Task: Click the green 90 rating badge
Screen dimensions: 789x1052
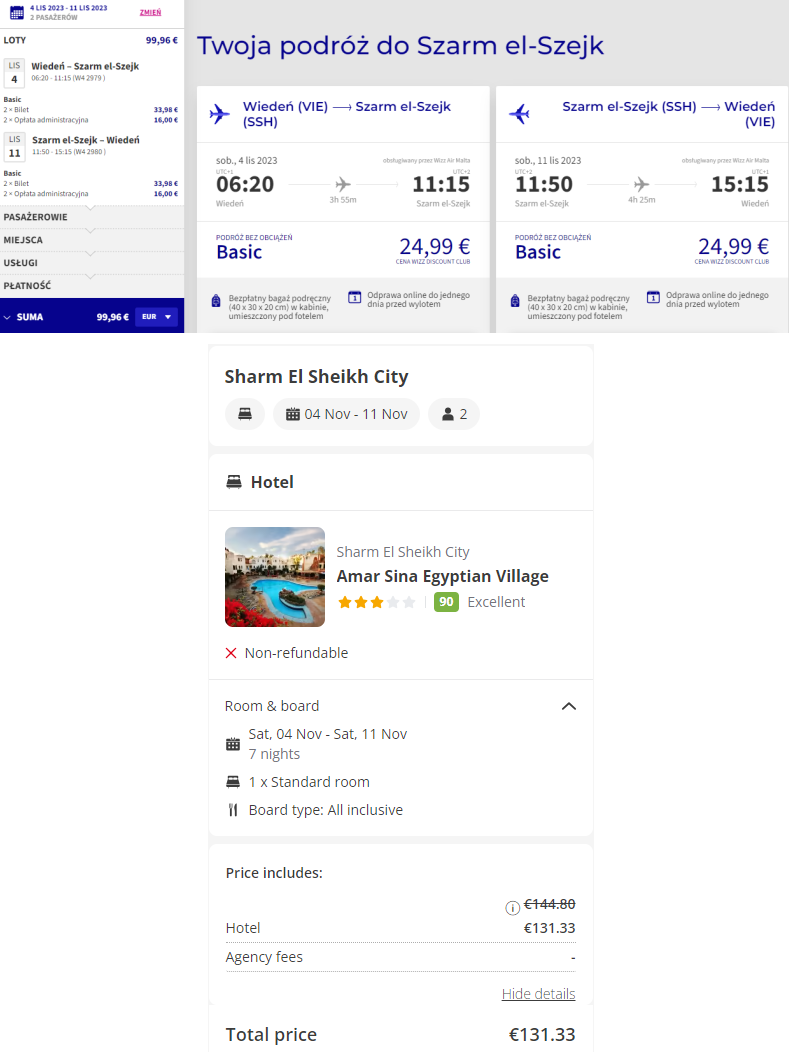Action: coord(446,602)
